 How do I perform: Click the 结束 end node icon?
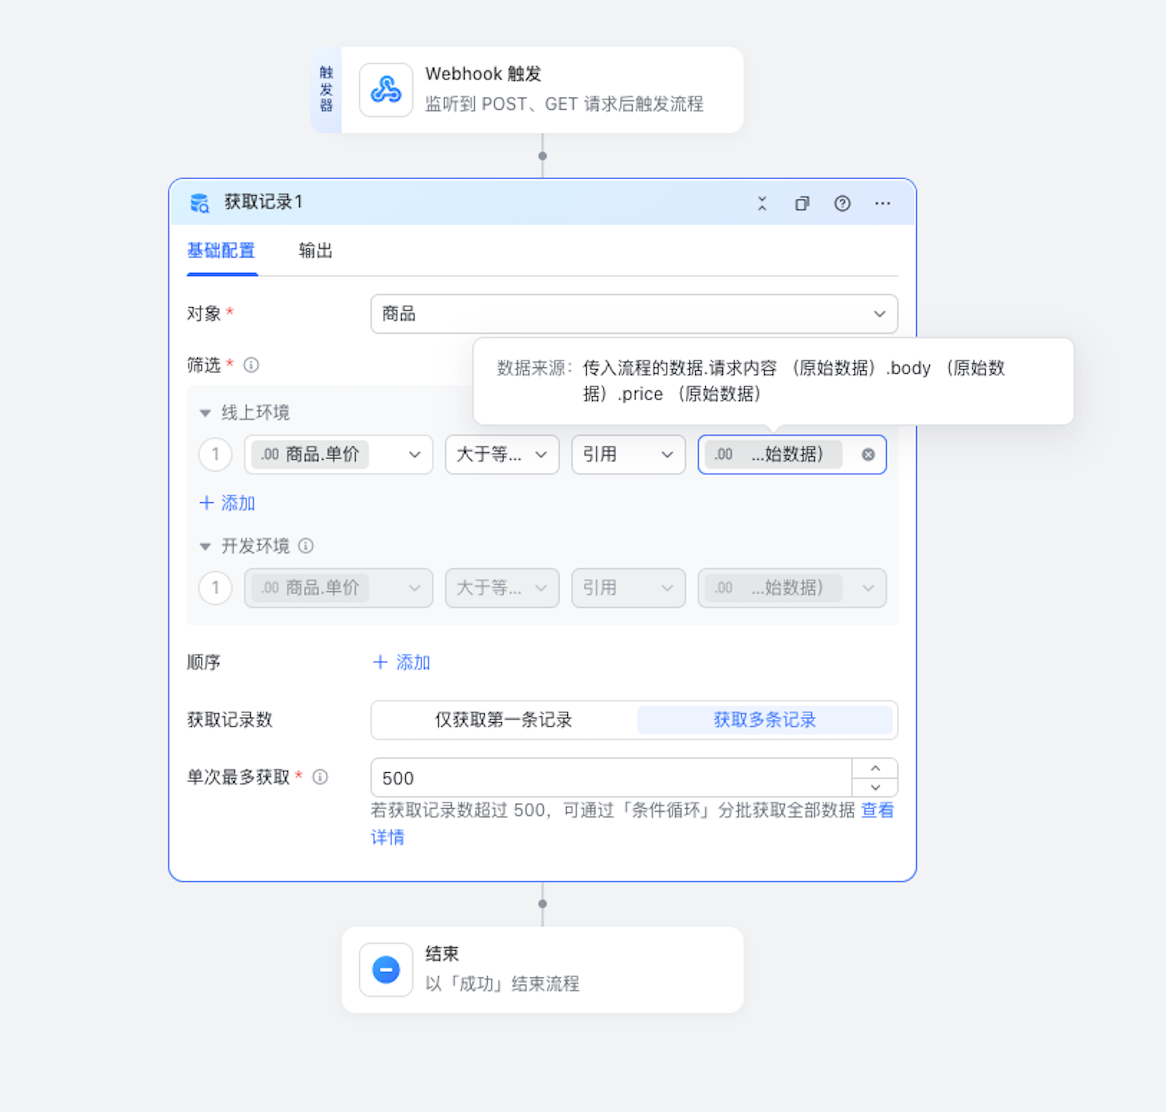point(385,968)
